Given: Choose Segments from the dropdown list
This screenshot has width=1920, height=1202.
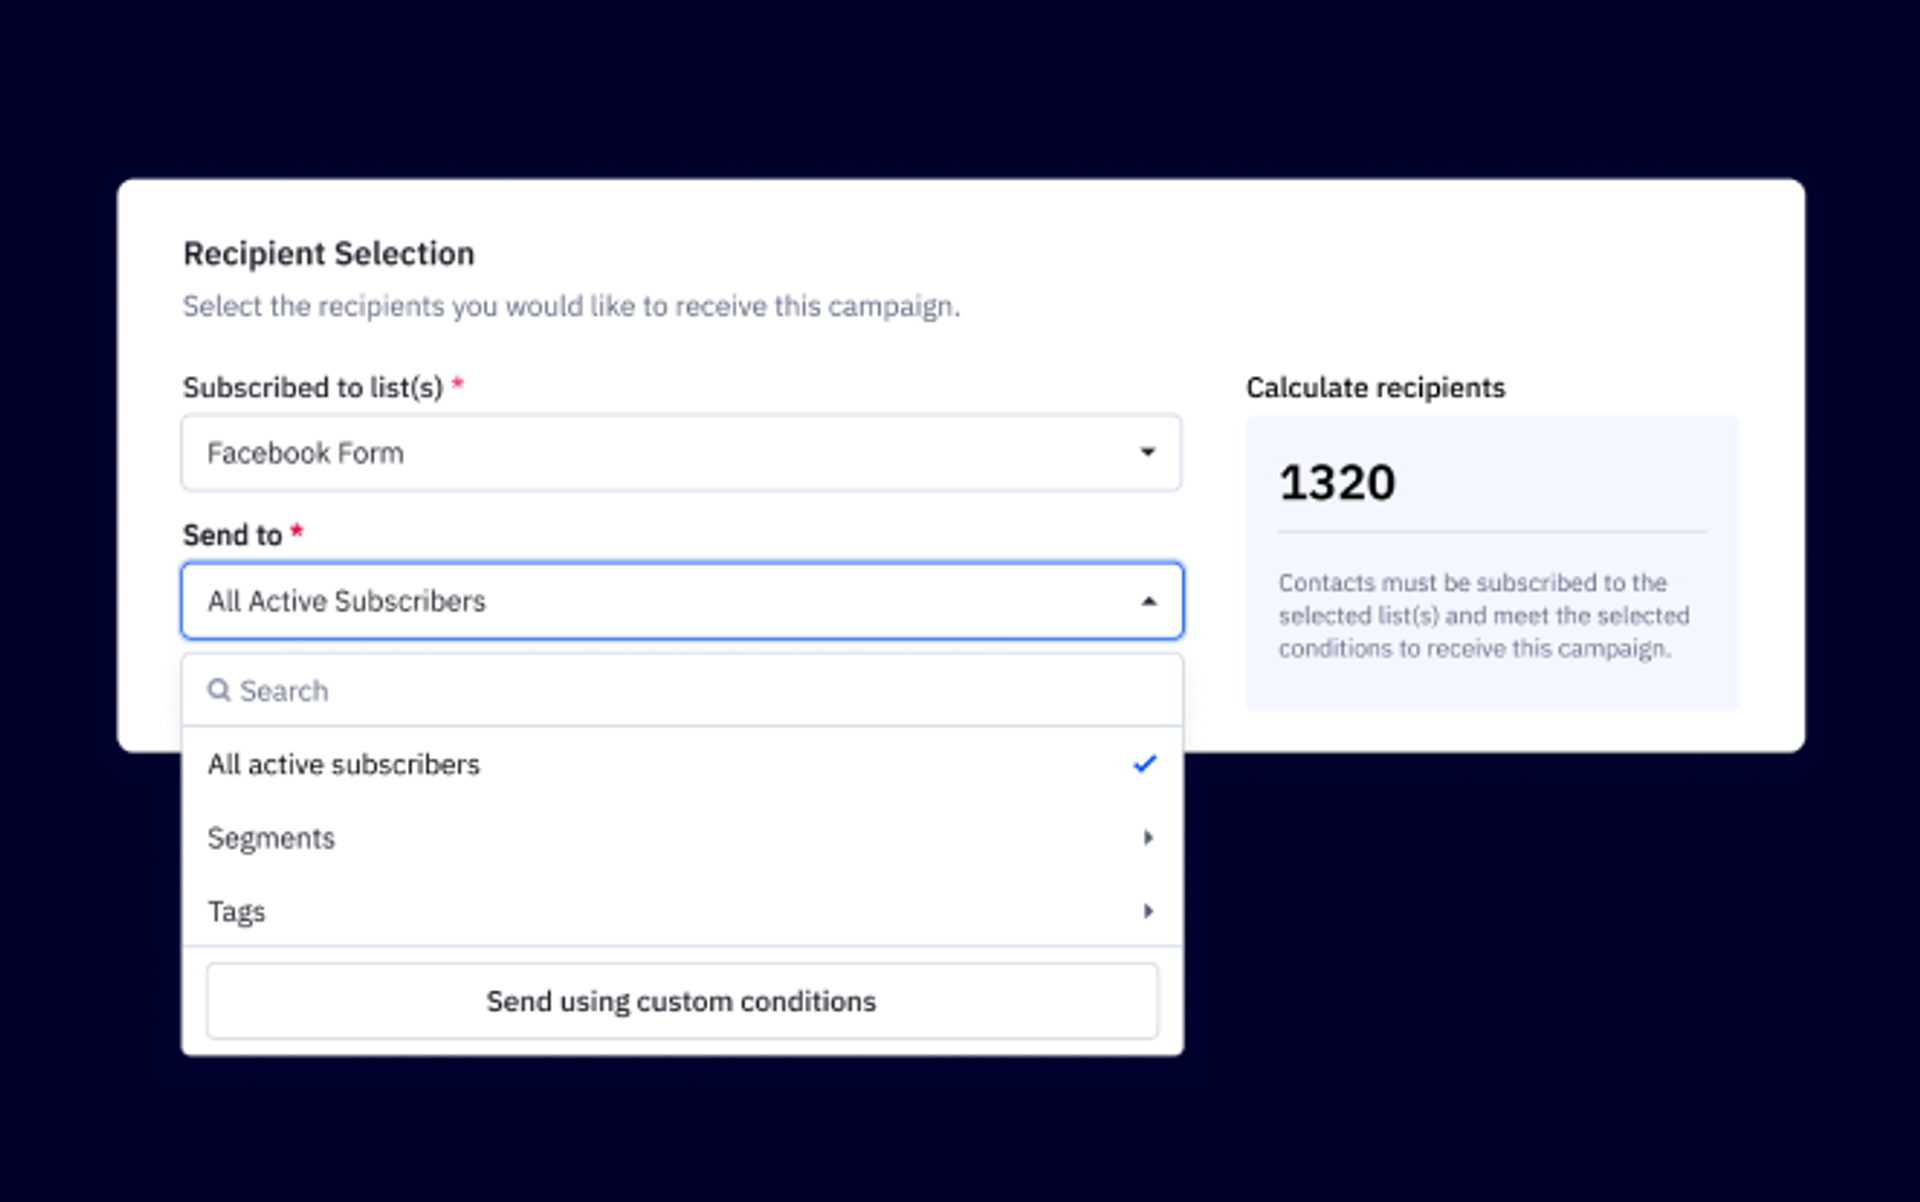Looking at the screenshot, I should tap(271, 838).
